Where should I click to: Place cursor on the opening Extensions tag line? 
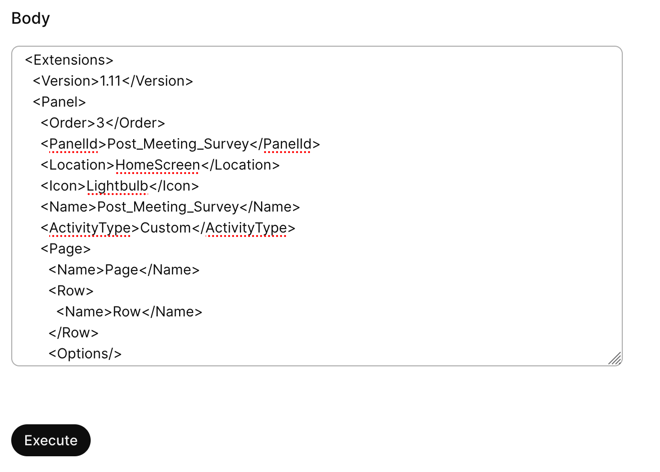pyautogui.click(x=69, y=60)
